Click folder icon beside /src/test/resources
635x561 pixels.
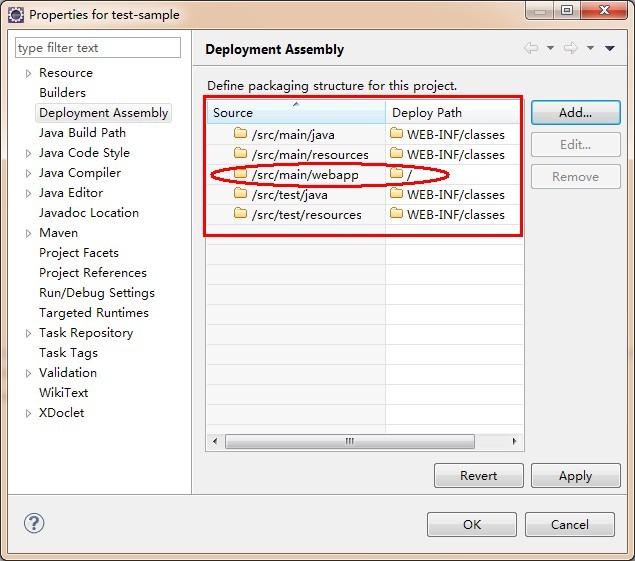[240, 214]
